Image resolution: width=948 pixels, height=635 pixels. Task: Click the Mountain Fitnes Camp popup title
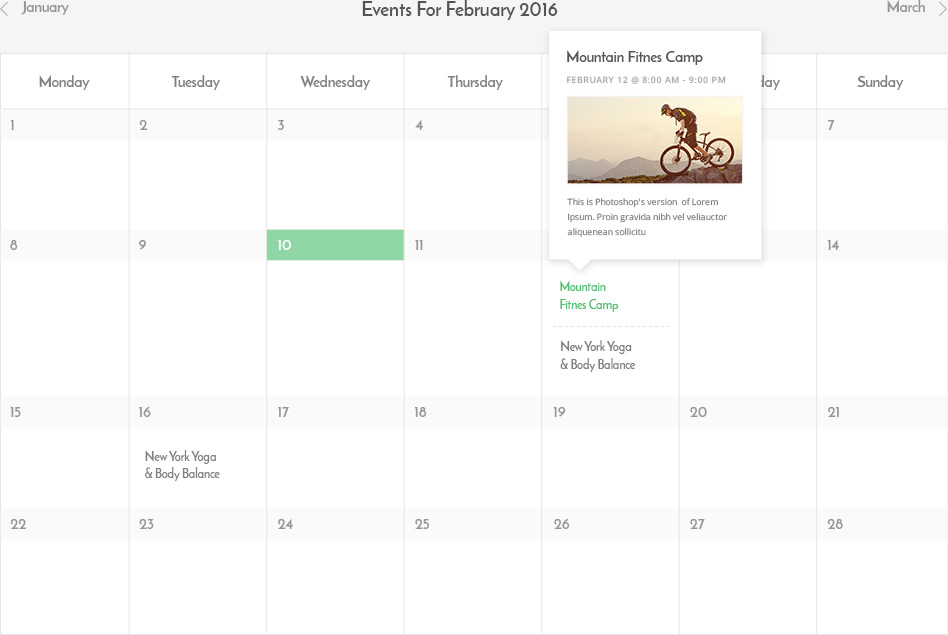(x=634, y=57)
